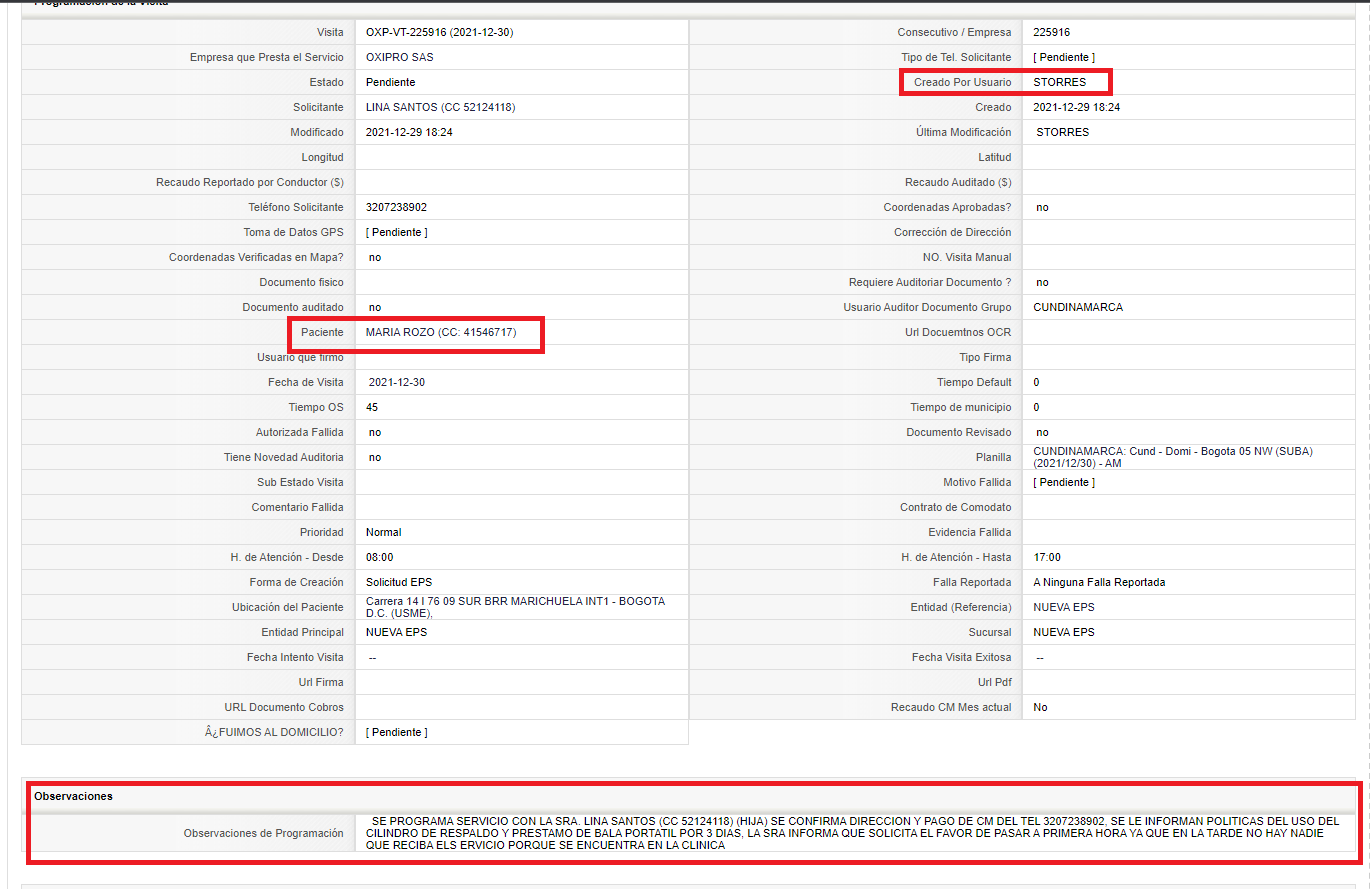Select Entidad (Referencia) value NUEVA EPS
This screenshot has height=889, width=1370.
click(1064, 607)
